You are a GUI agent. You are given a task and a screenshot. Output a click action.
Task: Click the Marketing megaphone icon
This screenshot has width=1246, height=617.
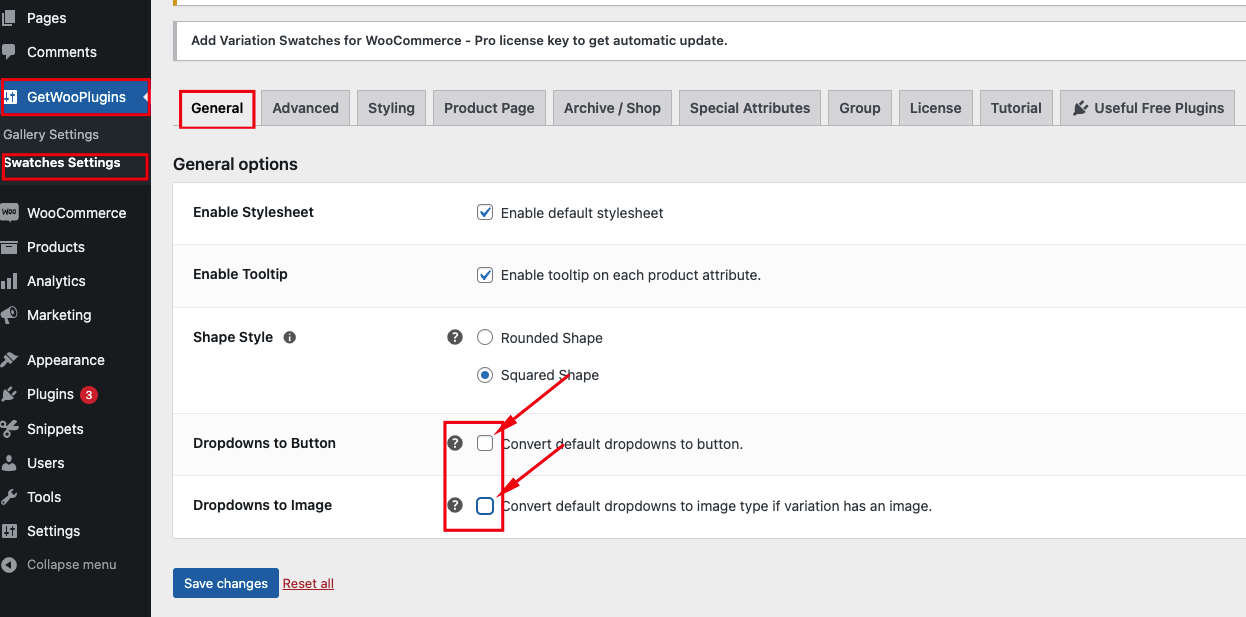point(9,315)
